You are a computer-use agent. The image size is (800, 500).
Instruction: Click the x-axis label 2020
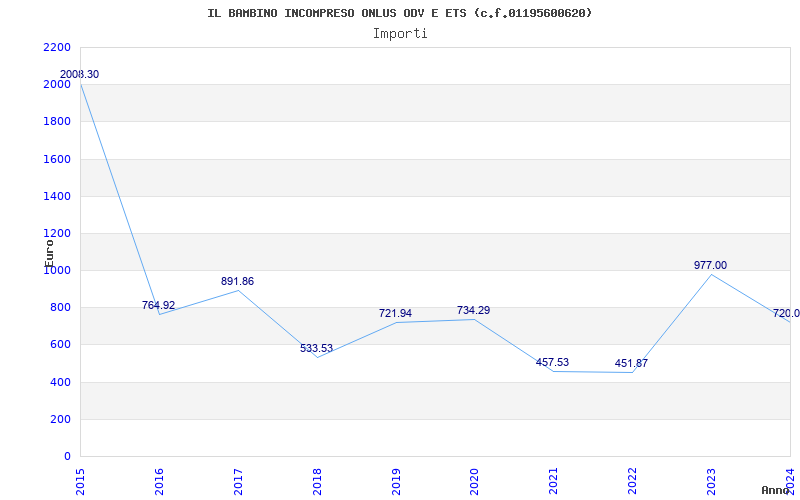click(x=474, y=481)
